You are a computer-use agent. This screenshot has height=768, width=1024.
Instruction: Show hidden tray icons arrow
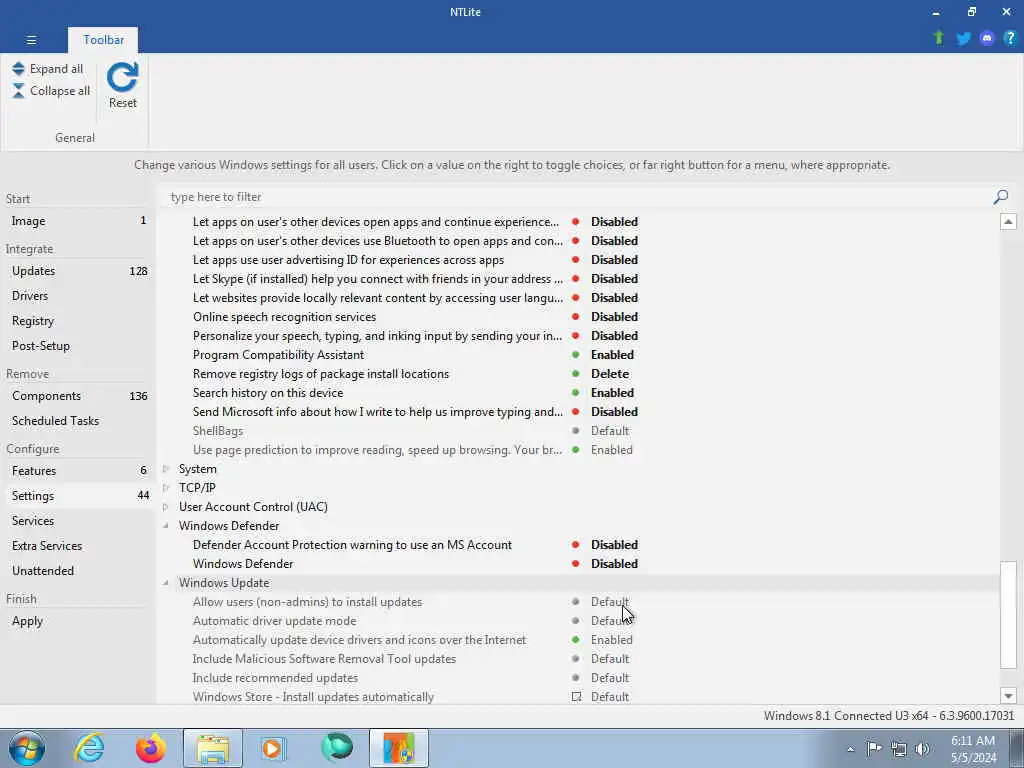[850, 750]
